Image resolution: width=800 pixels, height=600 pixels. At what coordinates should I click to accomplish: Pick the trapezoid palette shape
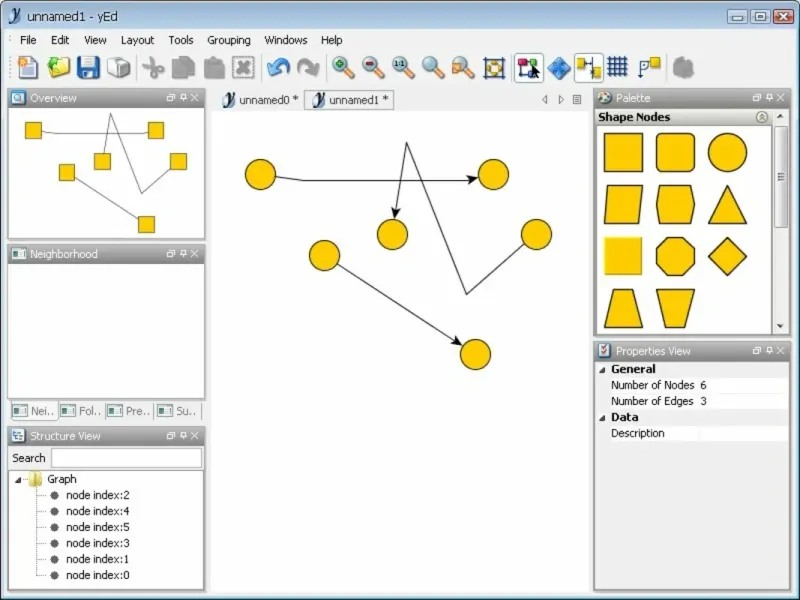pos(623,309)
